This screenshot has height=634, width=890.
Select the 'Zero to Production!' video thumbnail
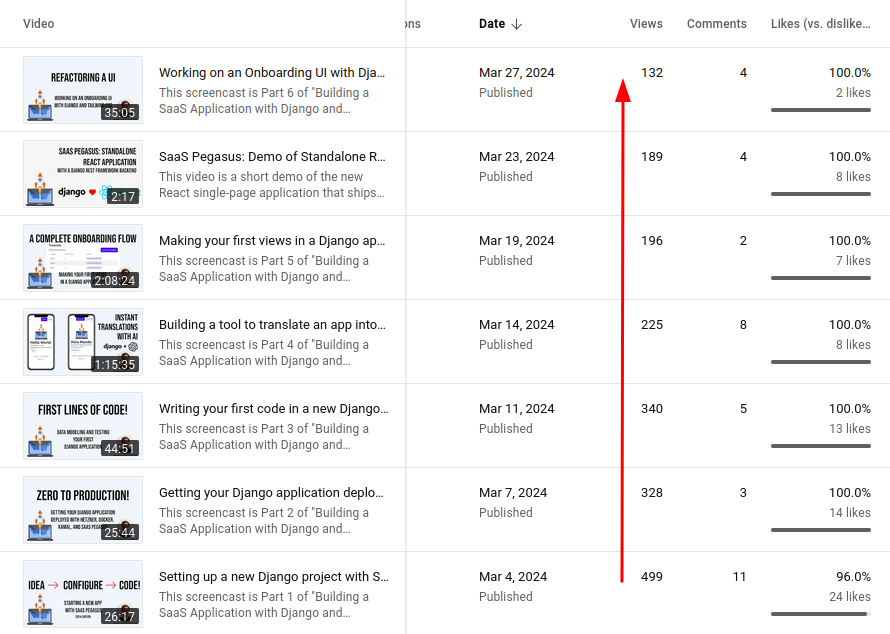pos(83,511)
